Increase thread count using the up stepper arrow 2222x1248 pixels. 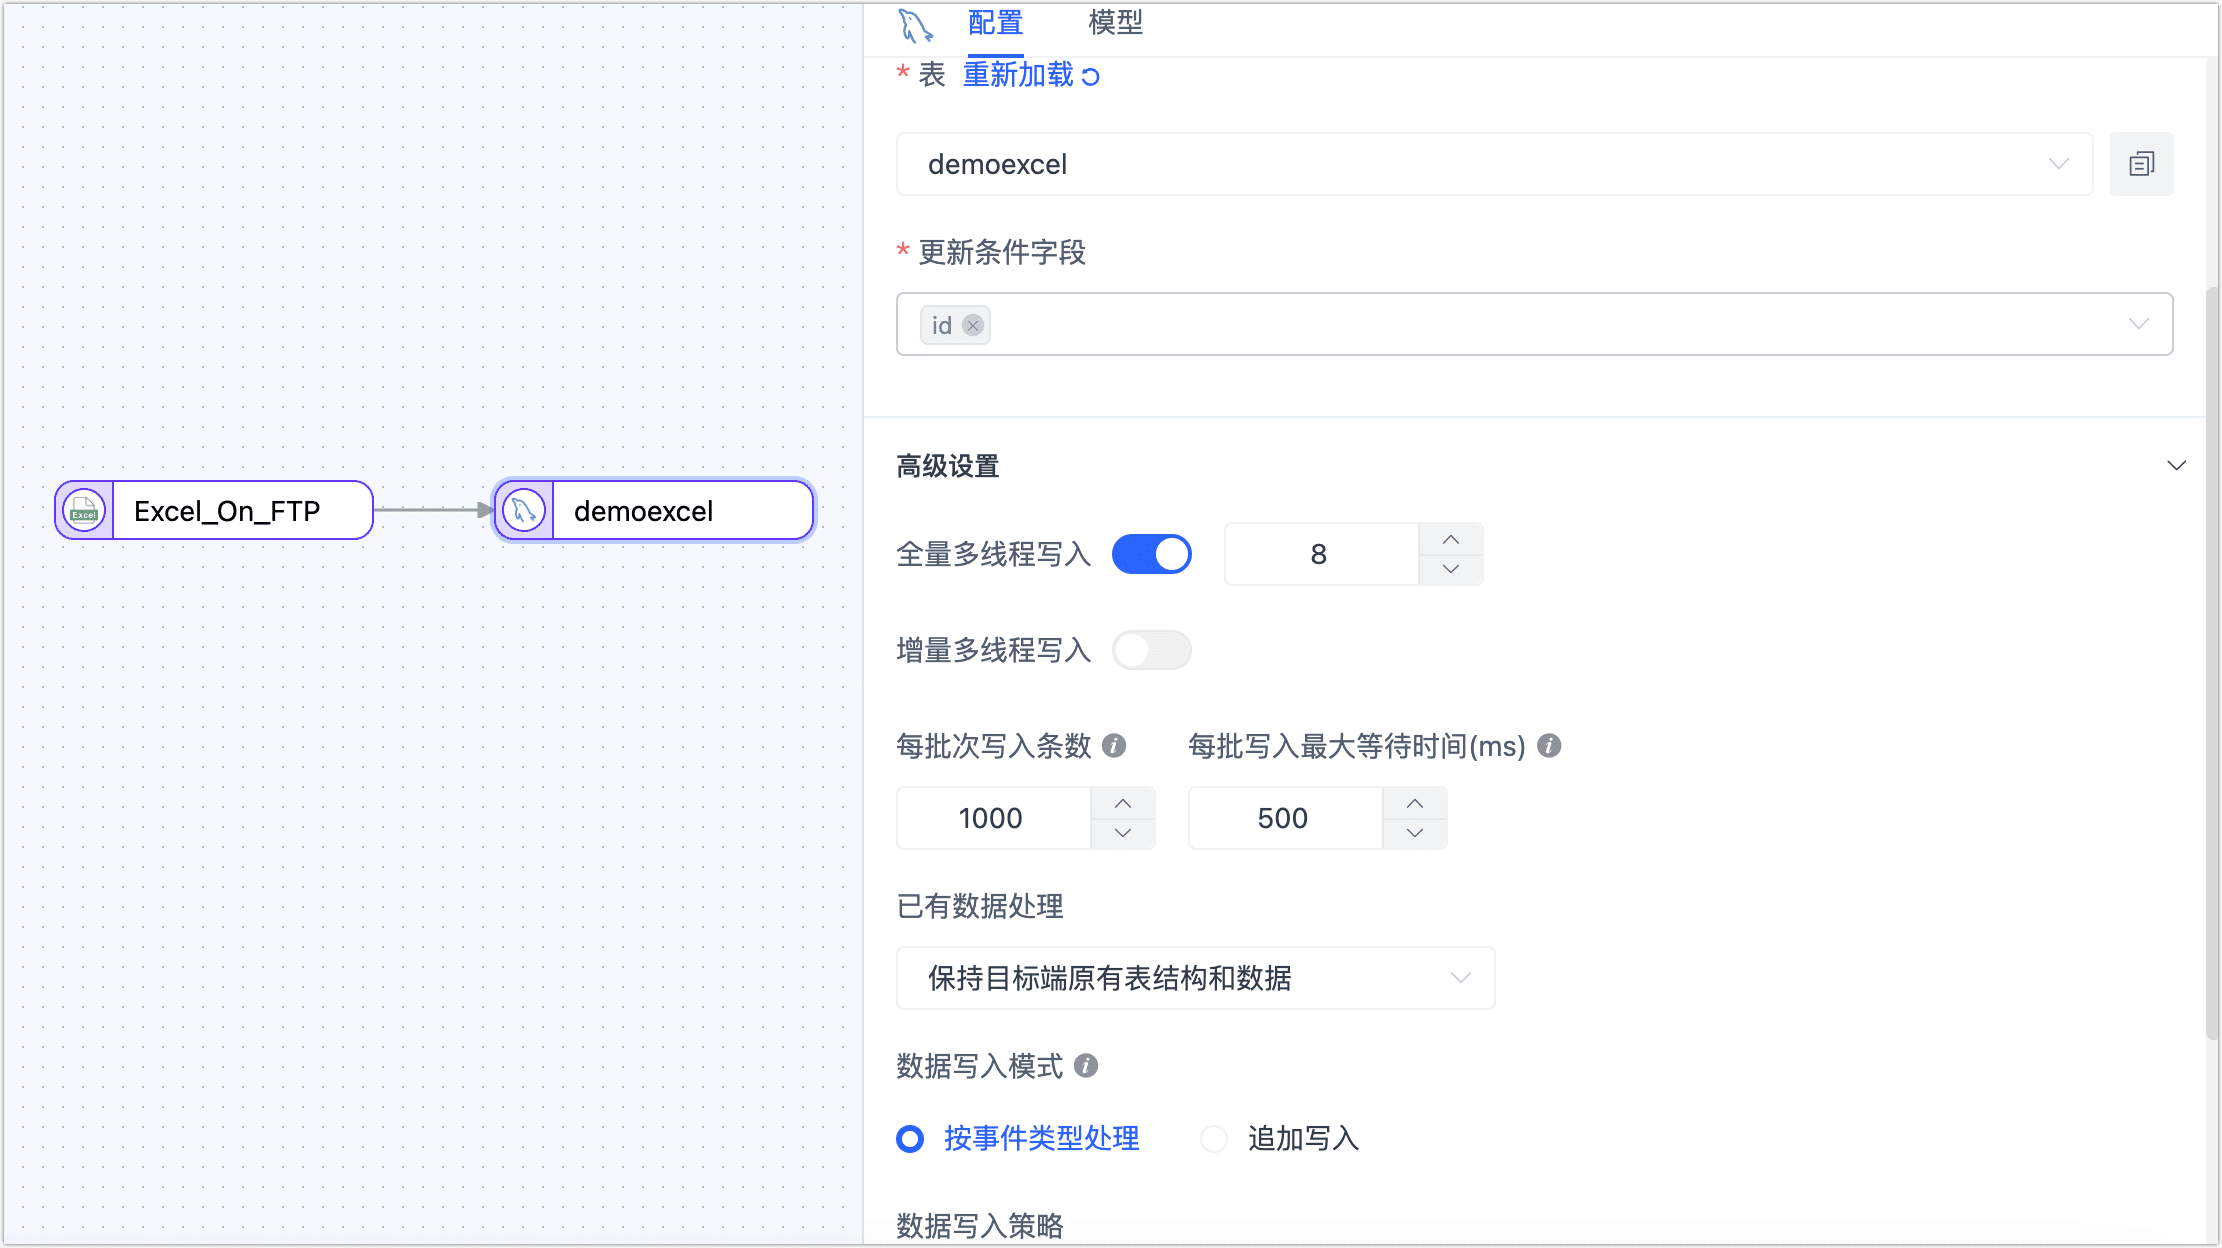1451,540
